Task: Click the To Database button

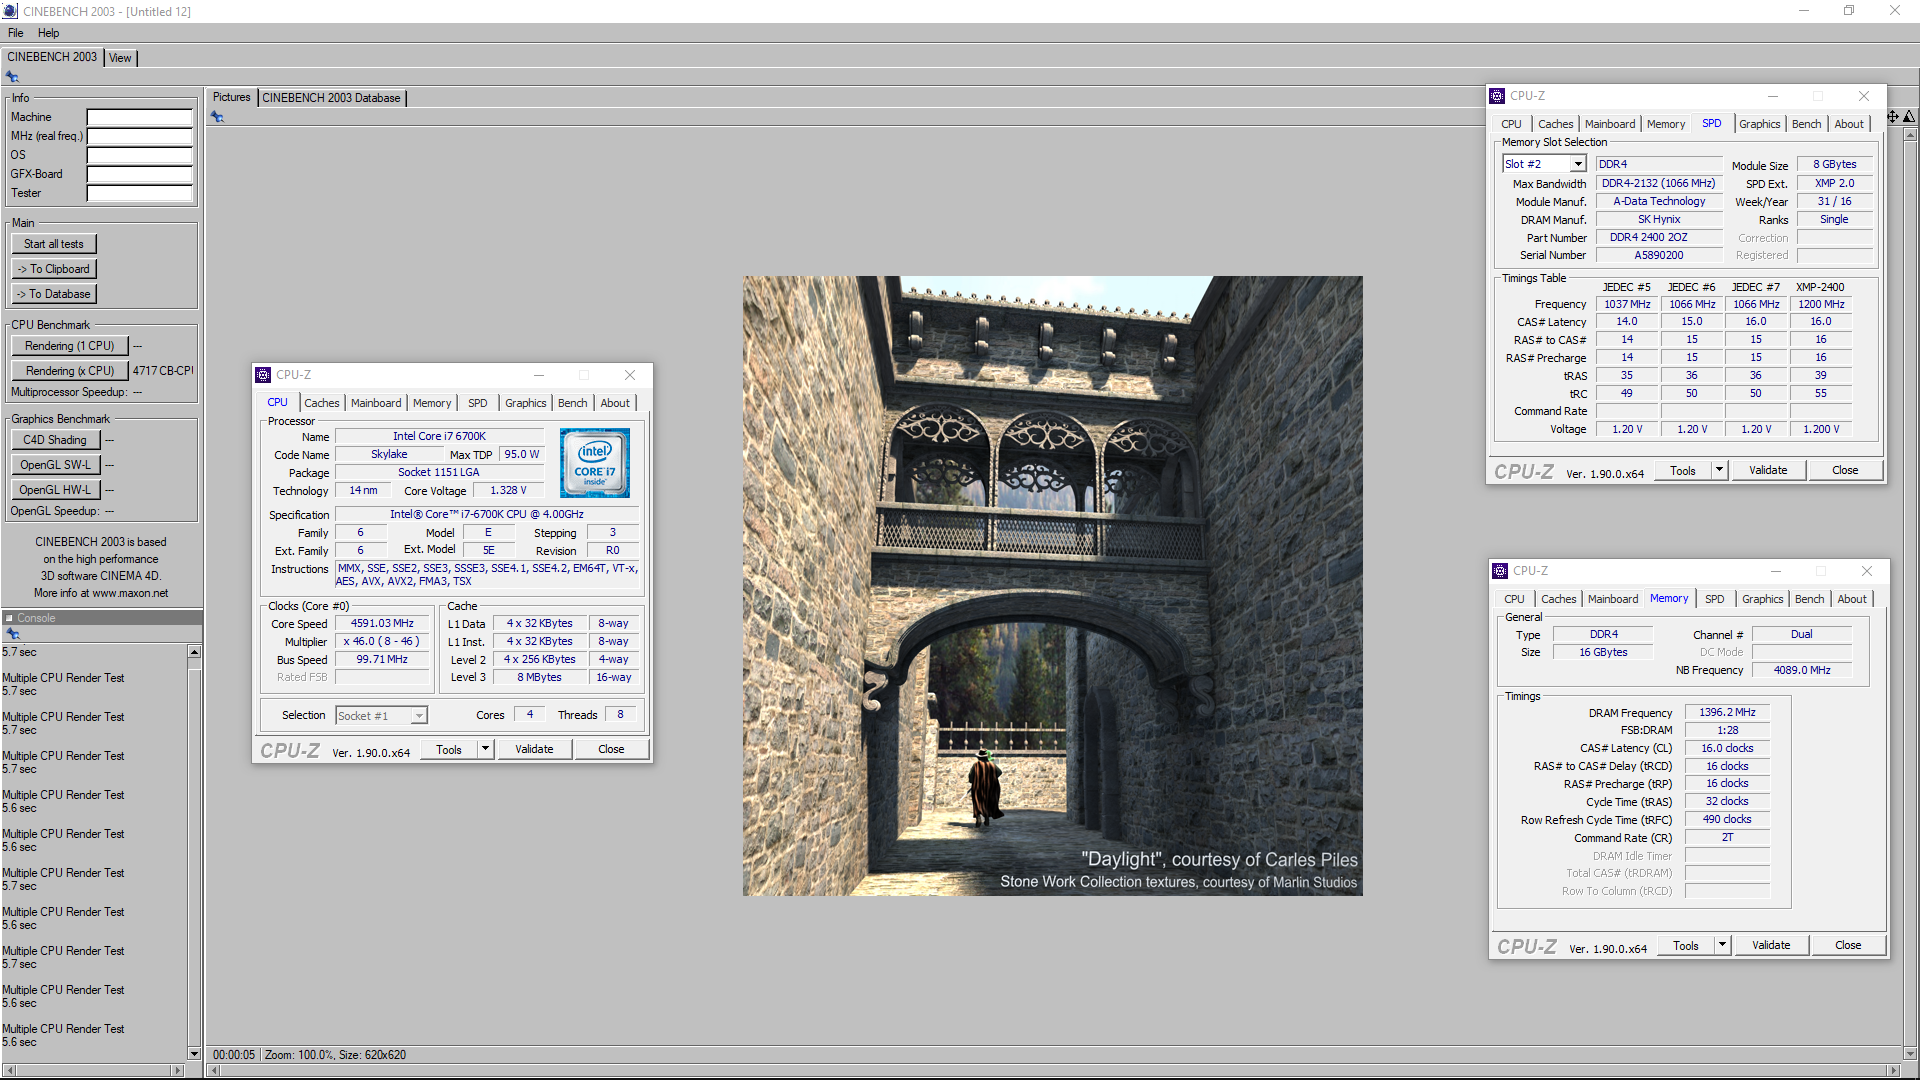Action: pyautogui.click(x=54, y=294)
